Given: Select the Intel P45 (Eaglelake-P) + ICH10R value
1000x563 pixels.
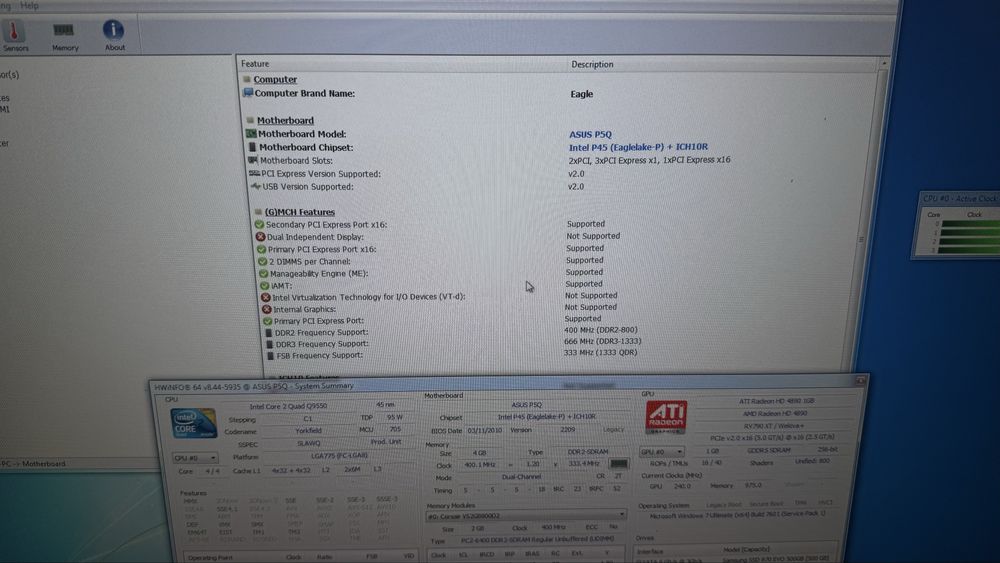Looking at the screenshot, I should click(638, 147).
